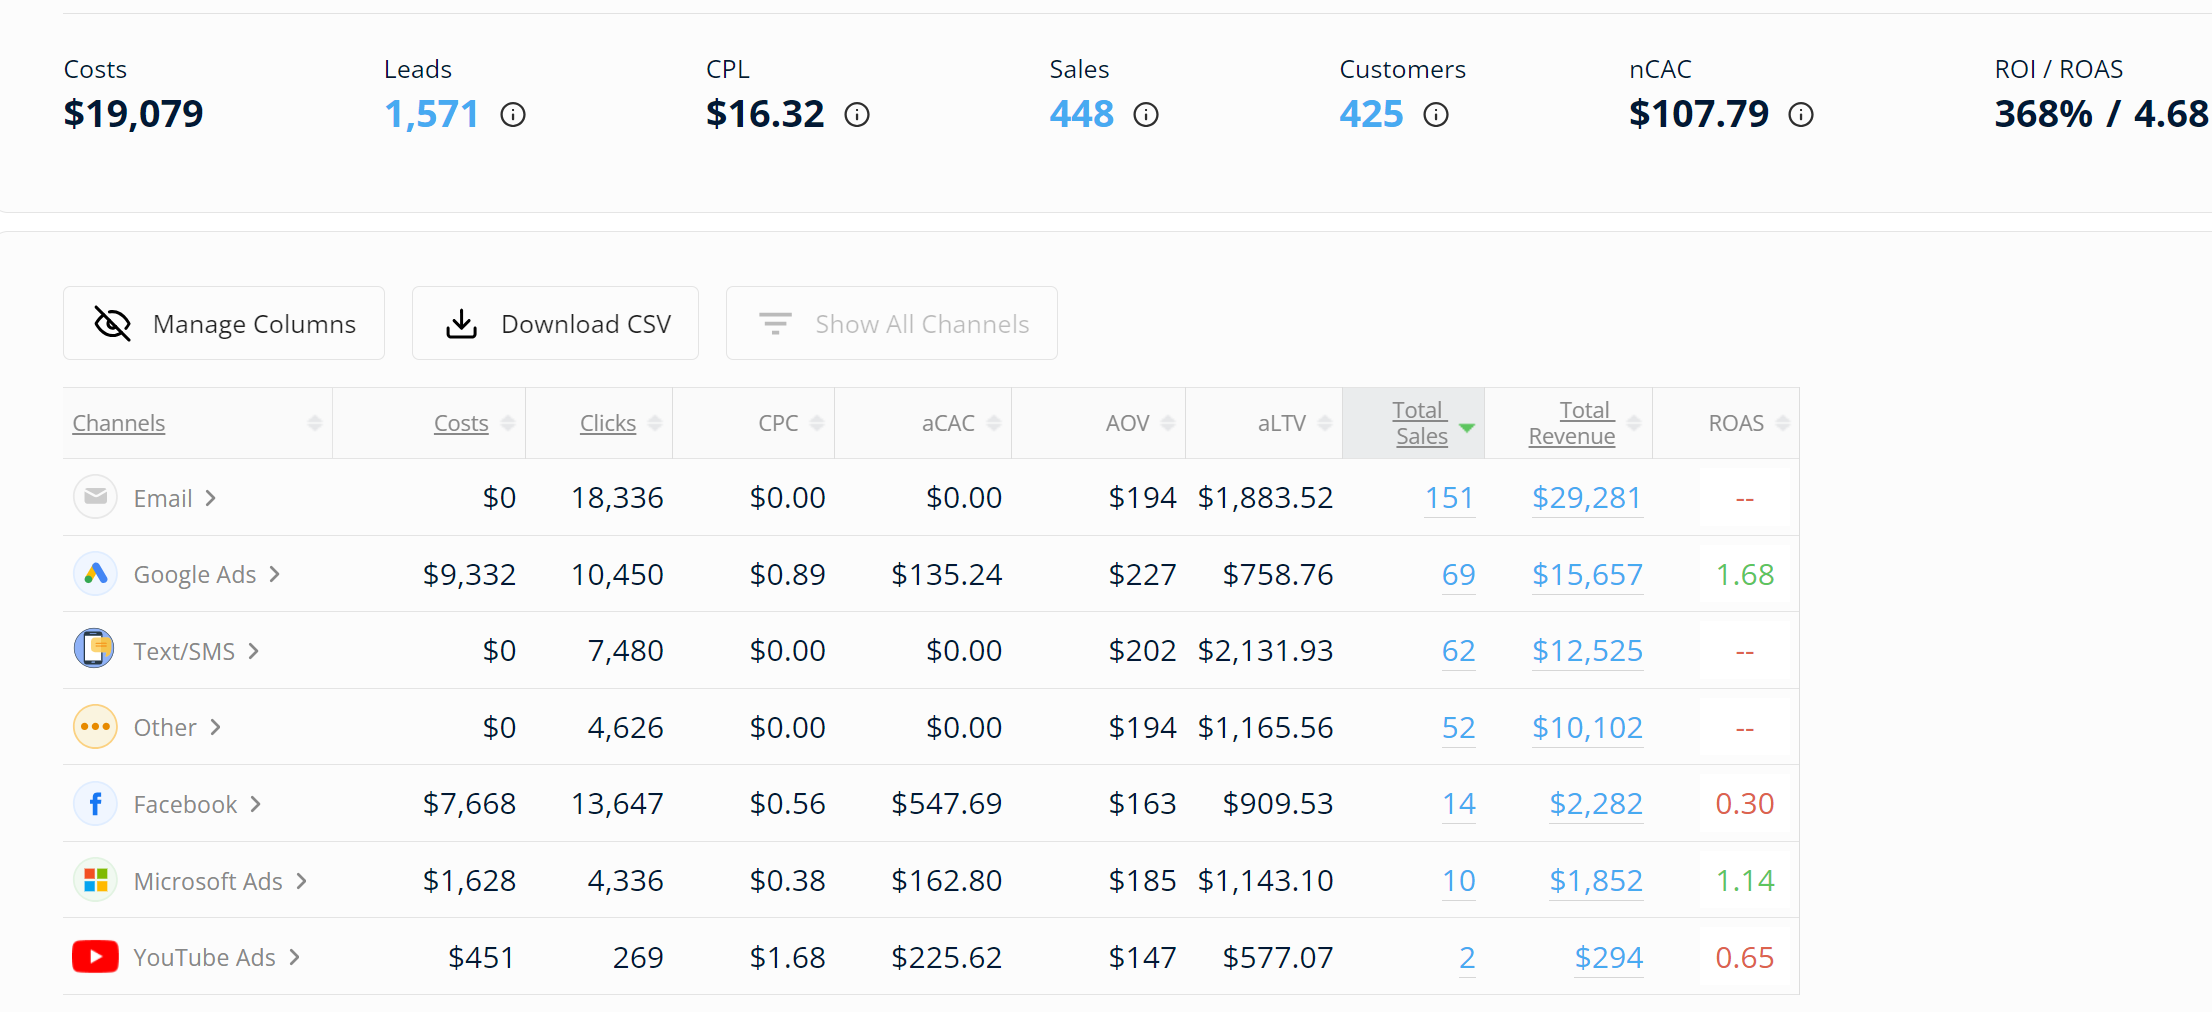Open Microsoft Ads revenue $1,852 link
The height and width of the screenshot is (1012, 2212).
(x=1596, y=881)
